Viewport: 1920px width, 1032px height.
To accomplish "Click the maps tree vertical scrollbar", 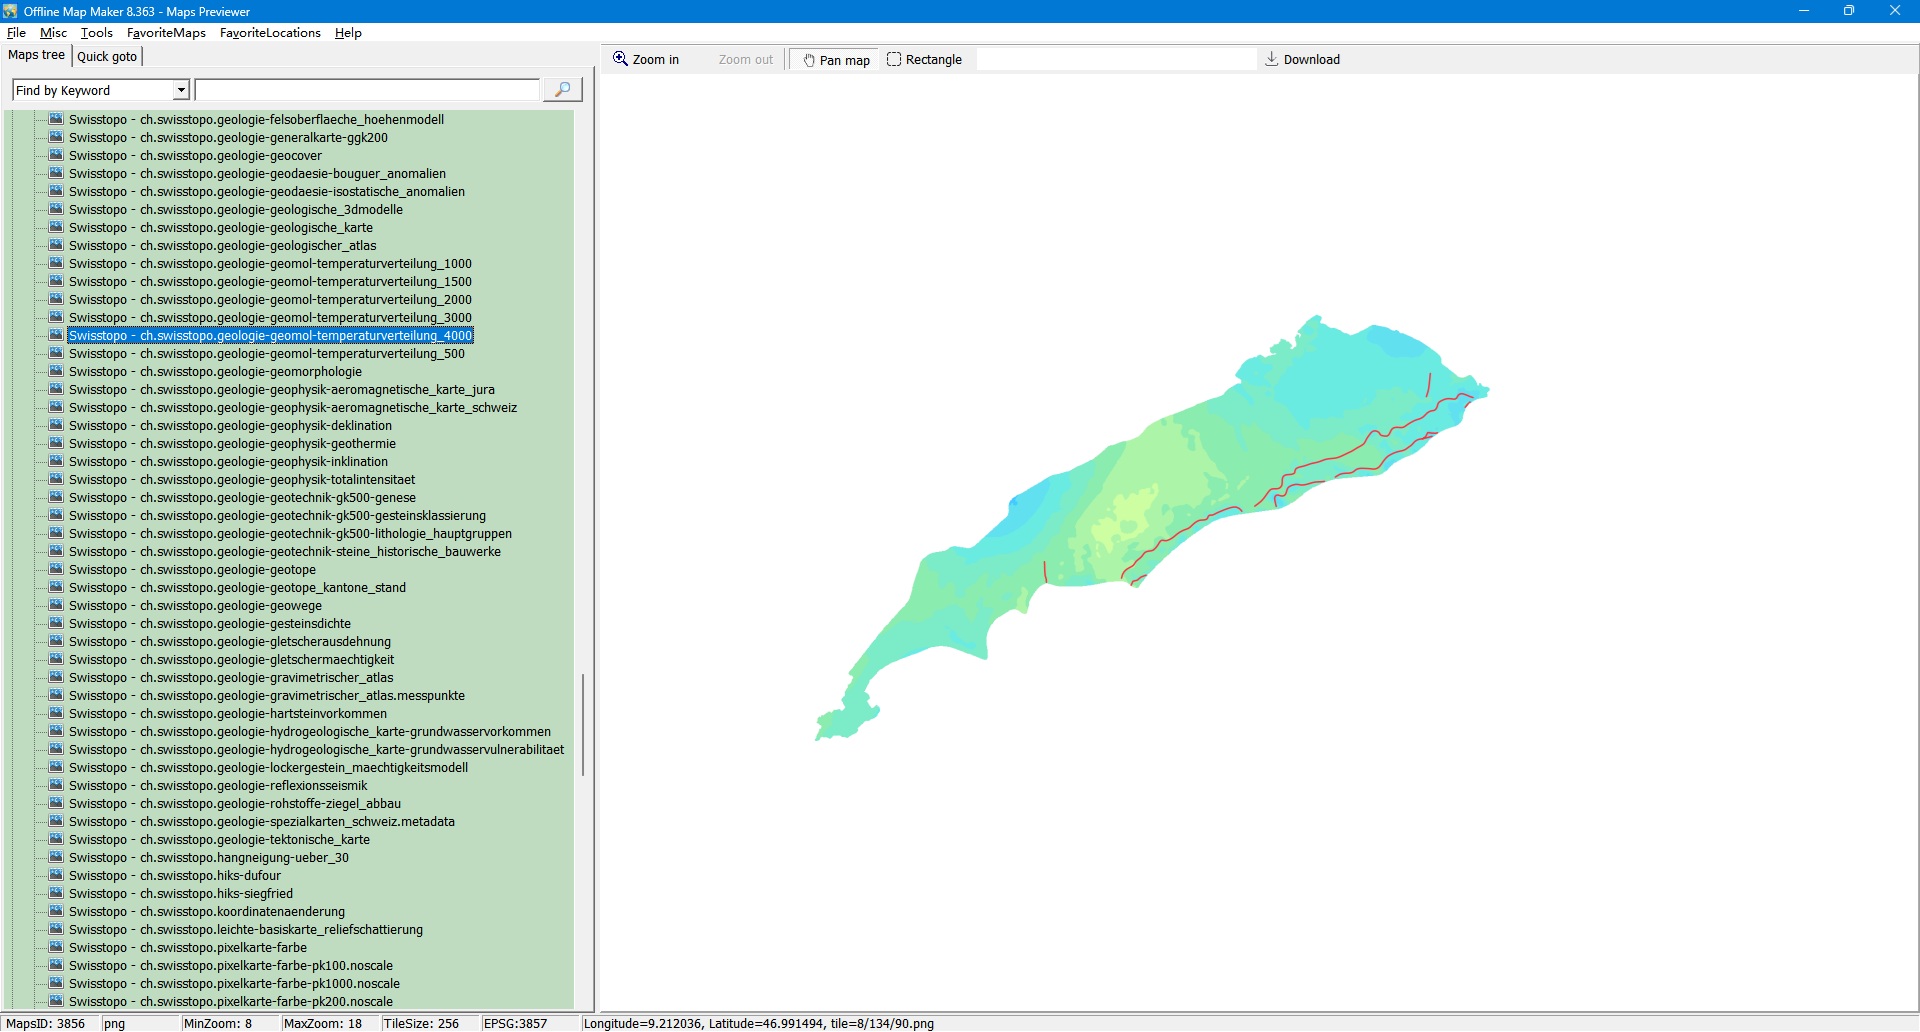I will click(583, 725).
